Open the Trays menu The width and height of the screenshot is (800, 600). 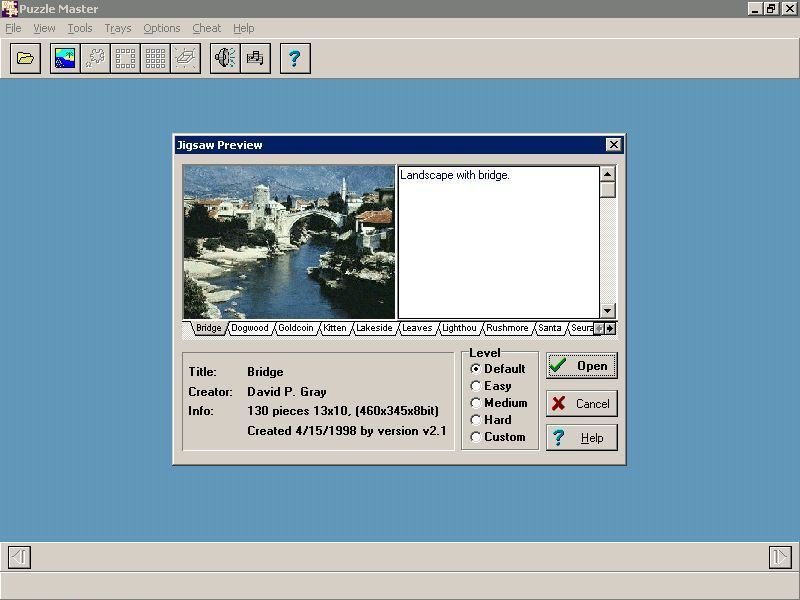click(117, 28)
